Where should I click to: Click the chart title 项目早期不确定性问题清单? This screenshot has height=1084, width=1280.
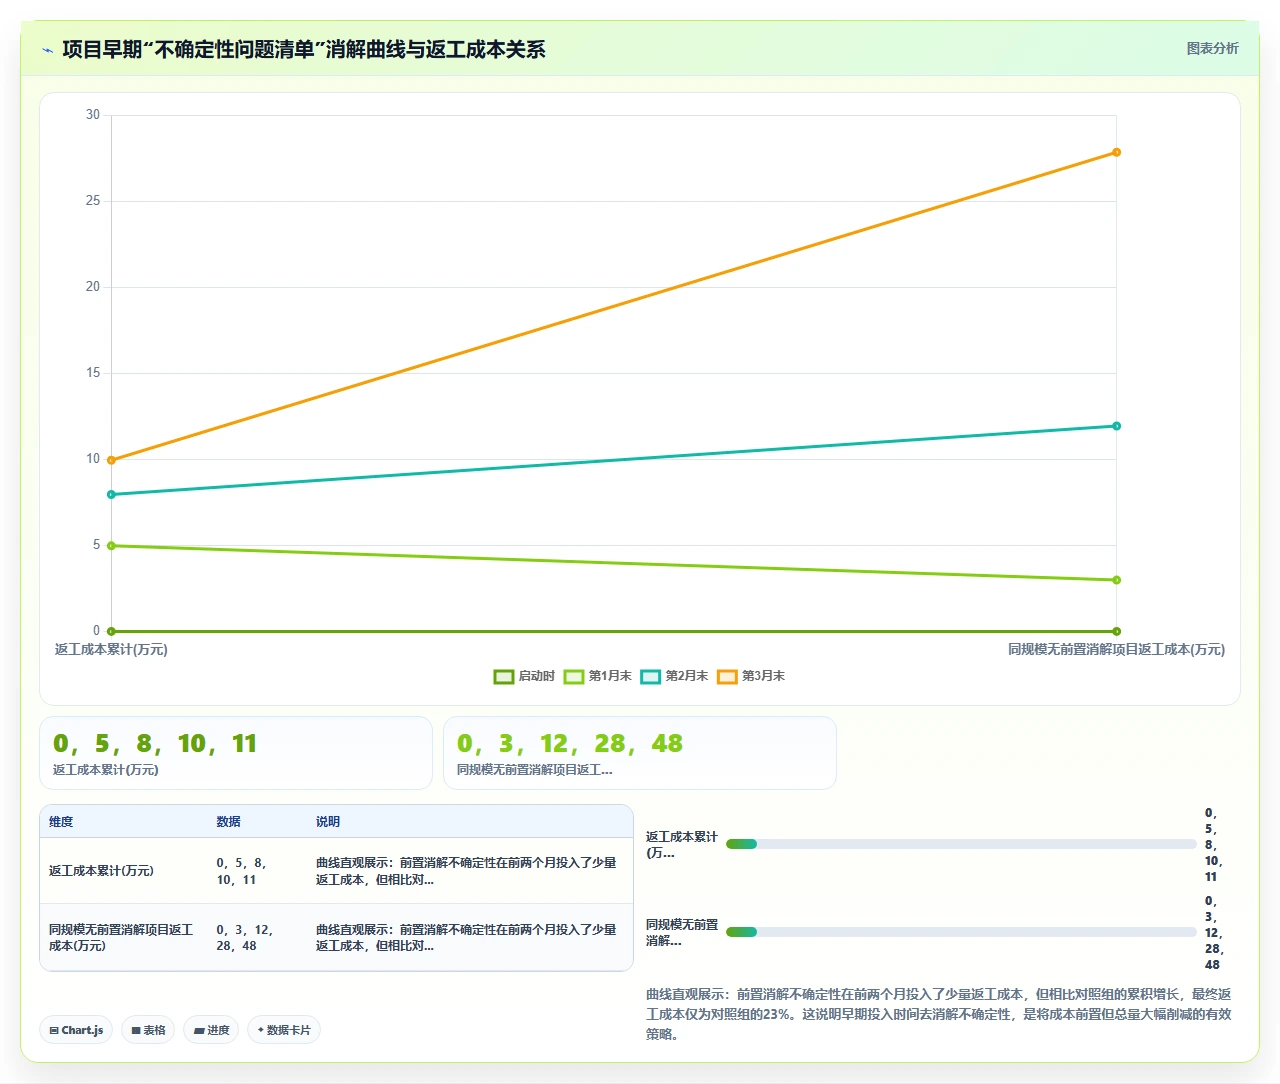304,49
